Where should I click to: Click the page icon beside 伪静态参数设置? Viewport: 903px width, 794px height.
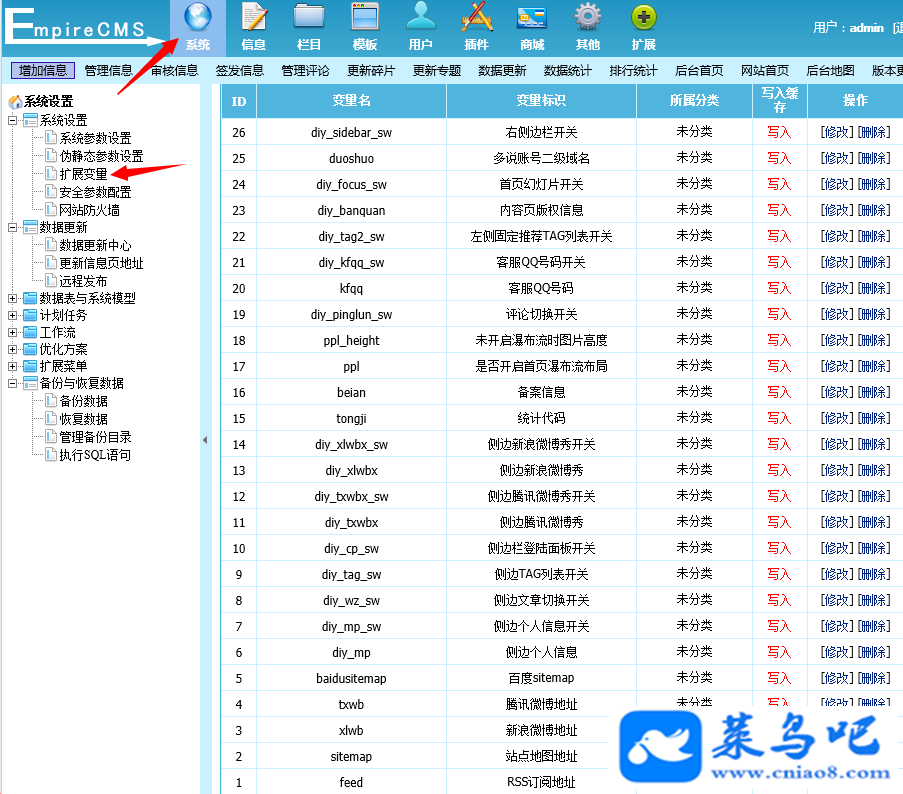pos(52,155)
